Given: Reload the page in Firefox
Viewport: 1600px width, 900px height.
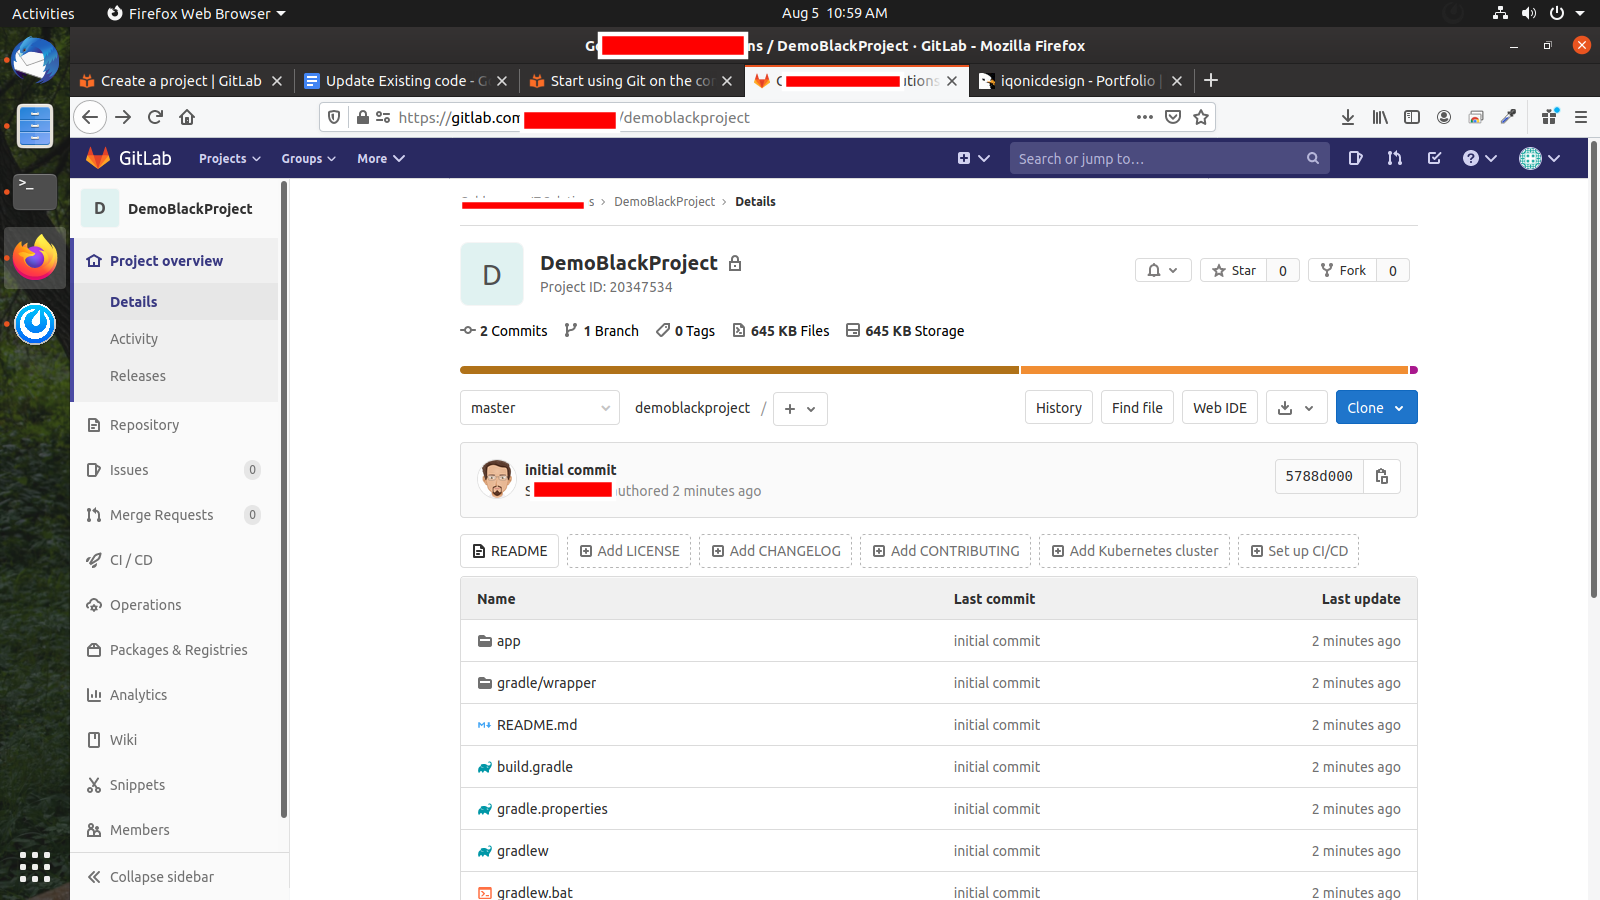Looking at the screenshot, I should tap(155, 117).
